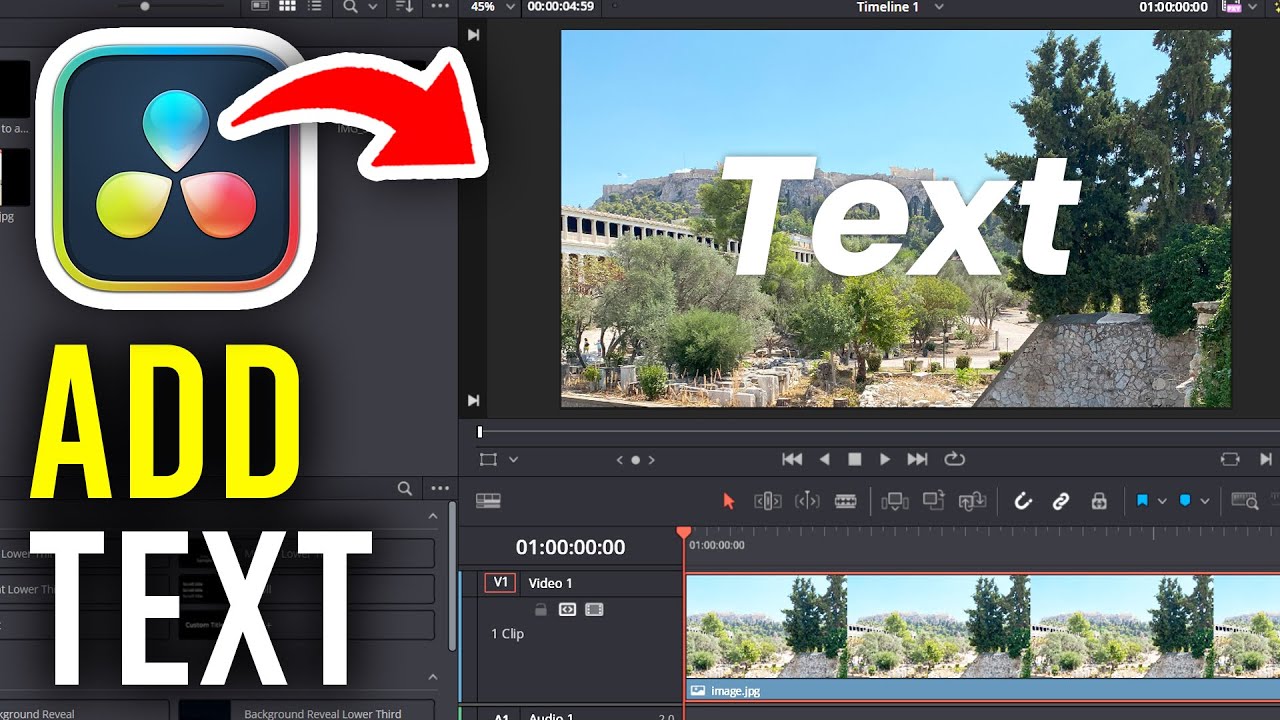Toggle the Position Lock icon
The width and height of the screenshot is (1280, 720).
point(1099,501)
